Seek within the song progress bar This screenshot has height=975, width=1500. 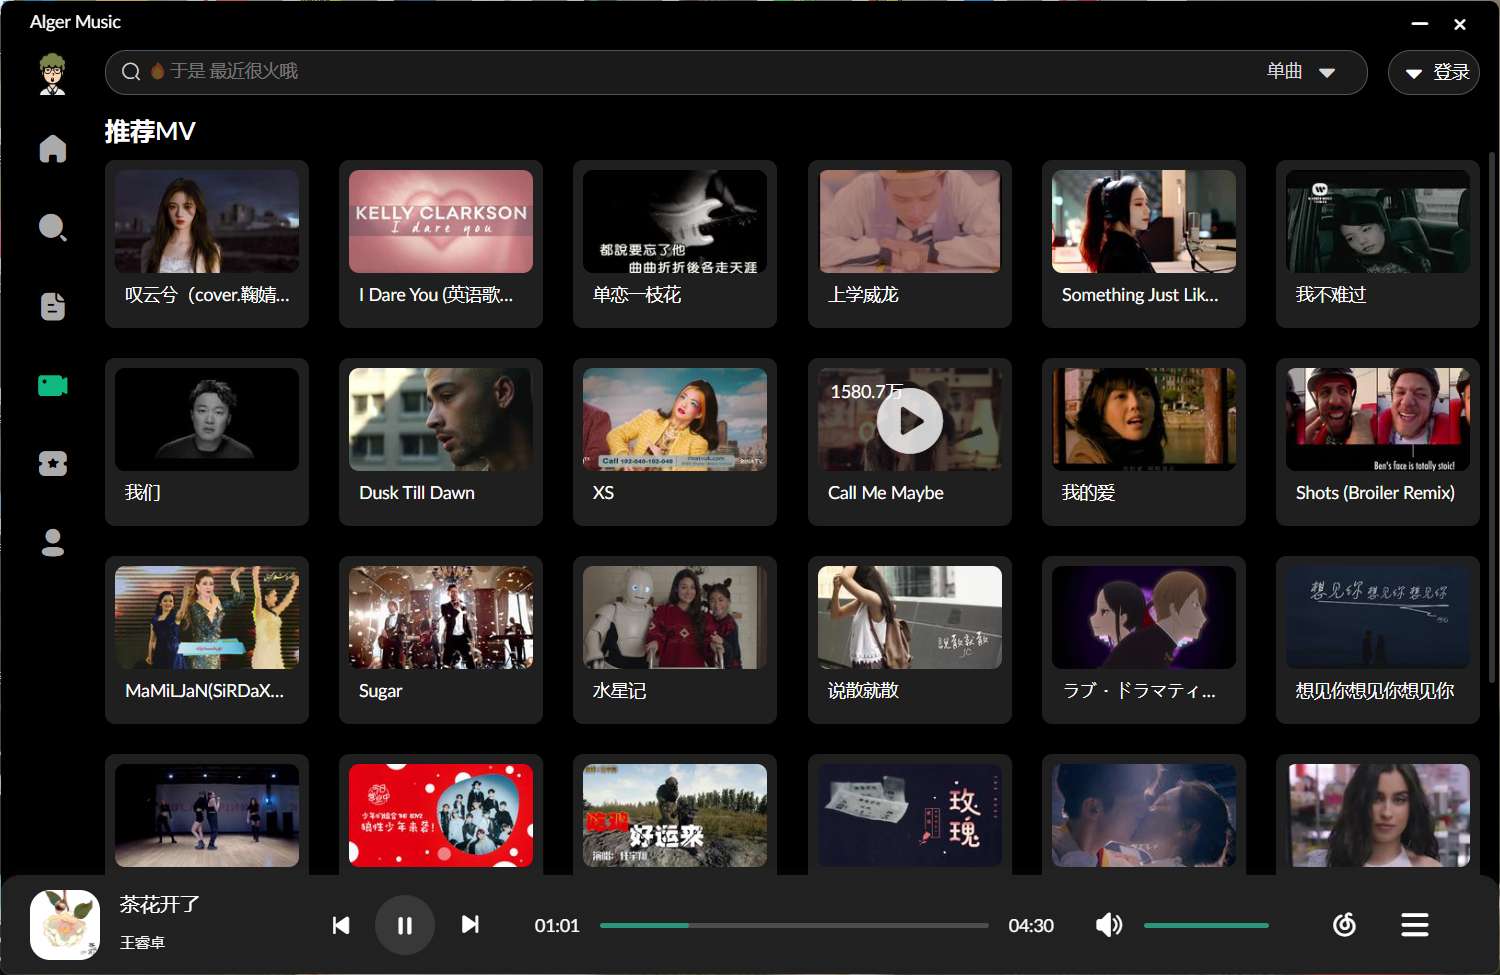[x=794, y=925]
